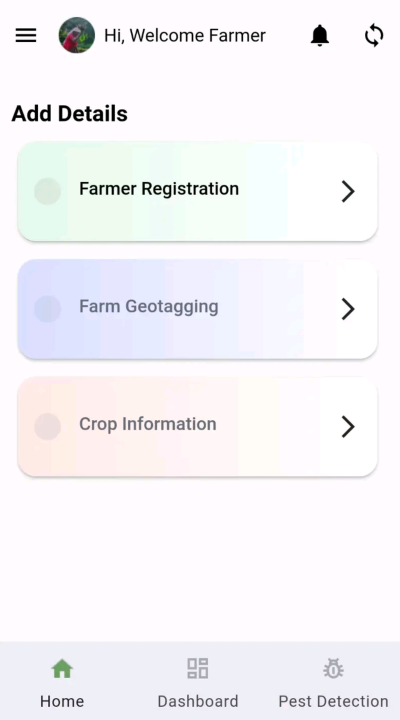Open the Farmer Registration card
Viewport: 400px width, 720px height.
[197, 191]
